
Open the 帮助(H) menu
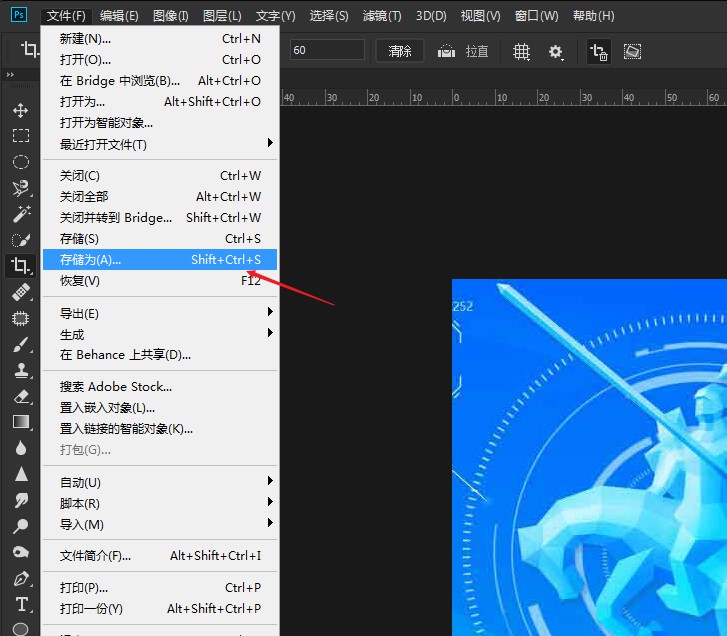tap(593, 16)
